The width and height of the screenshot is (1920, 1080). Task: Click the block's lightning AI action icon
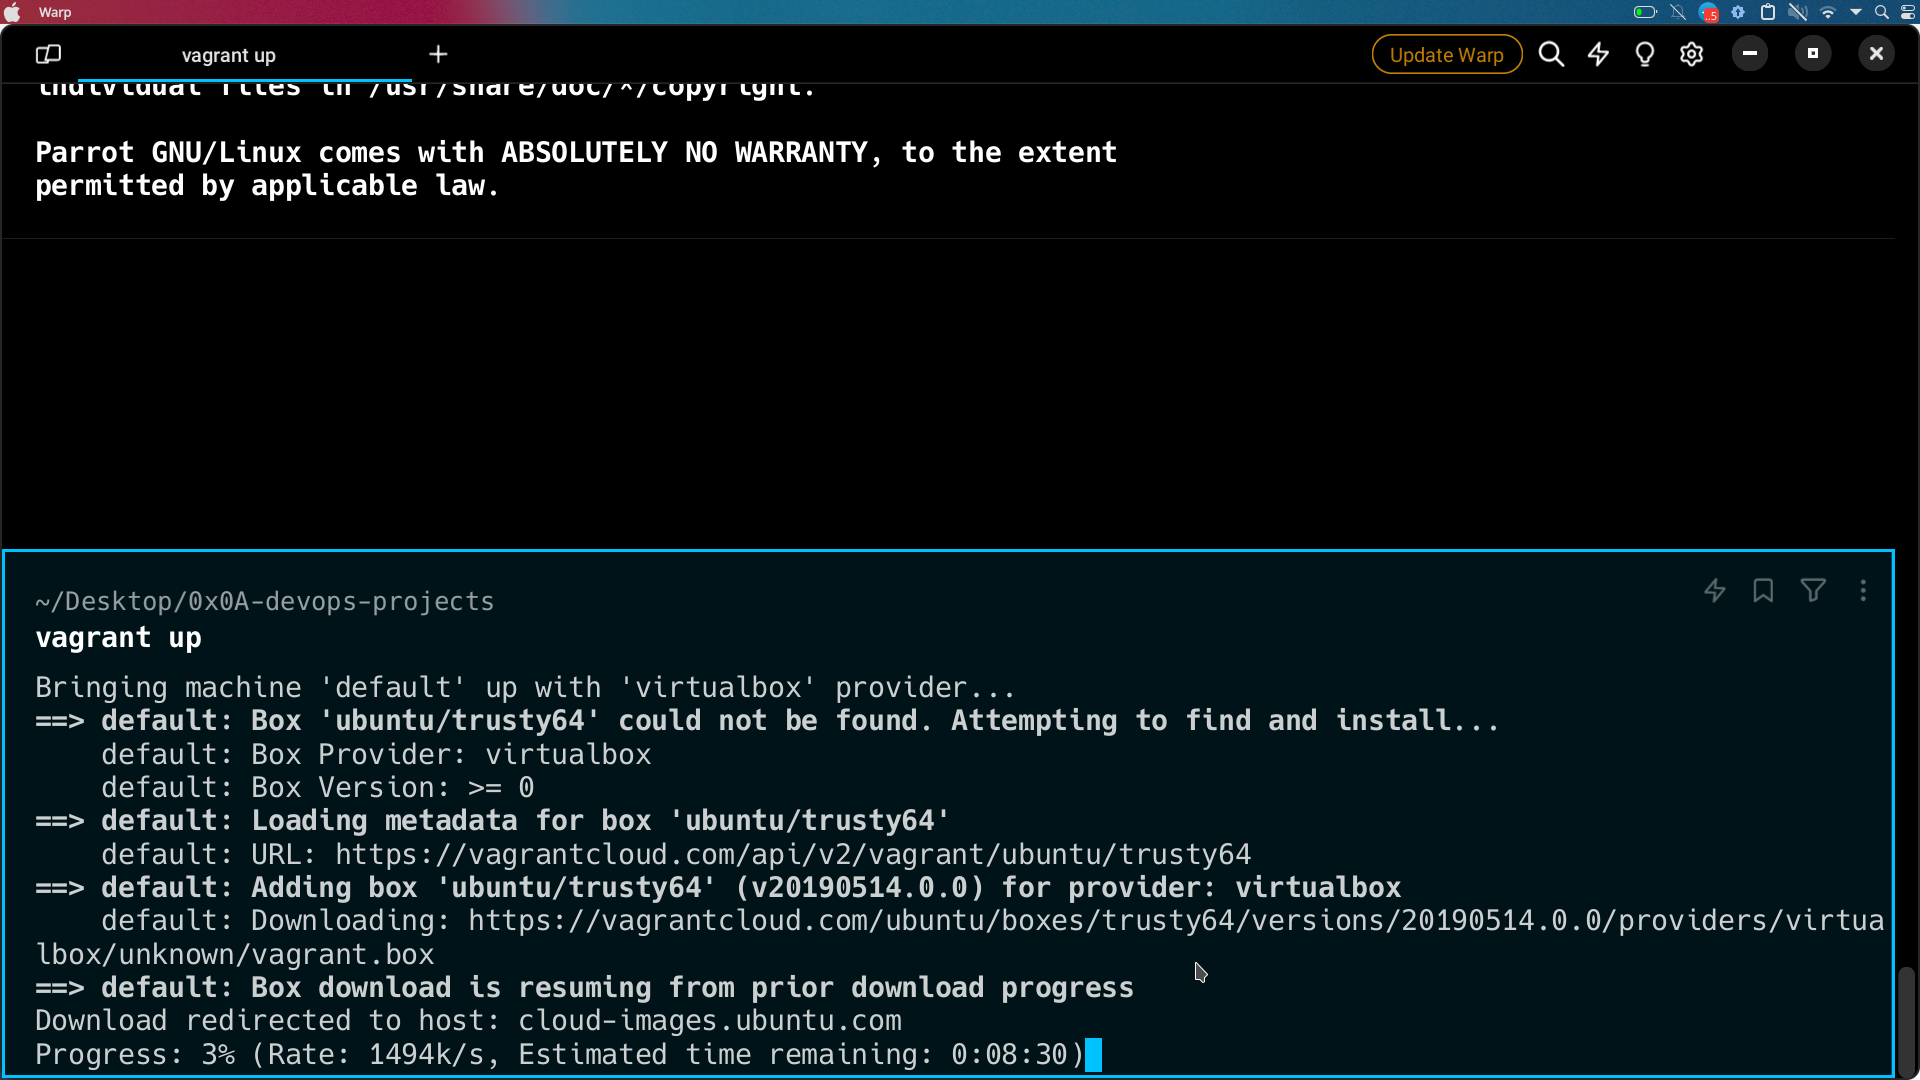point(1715,591)
